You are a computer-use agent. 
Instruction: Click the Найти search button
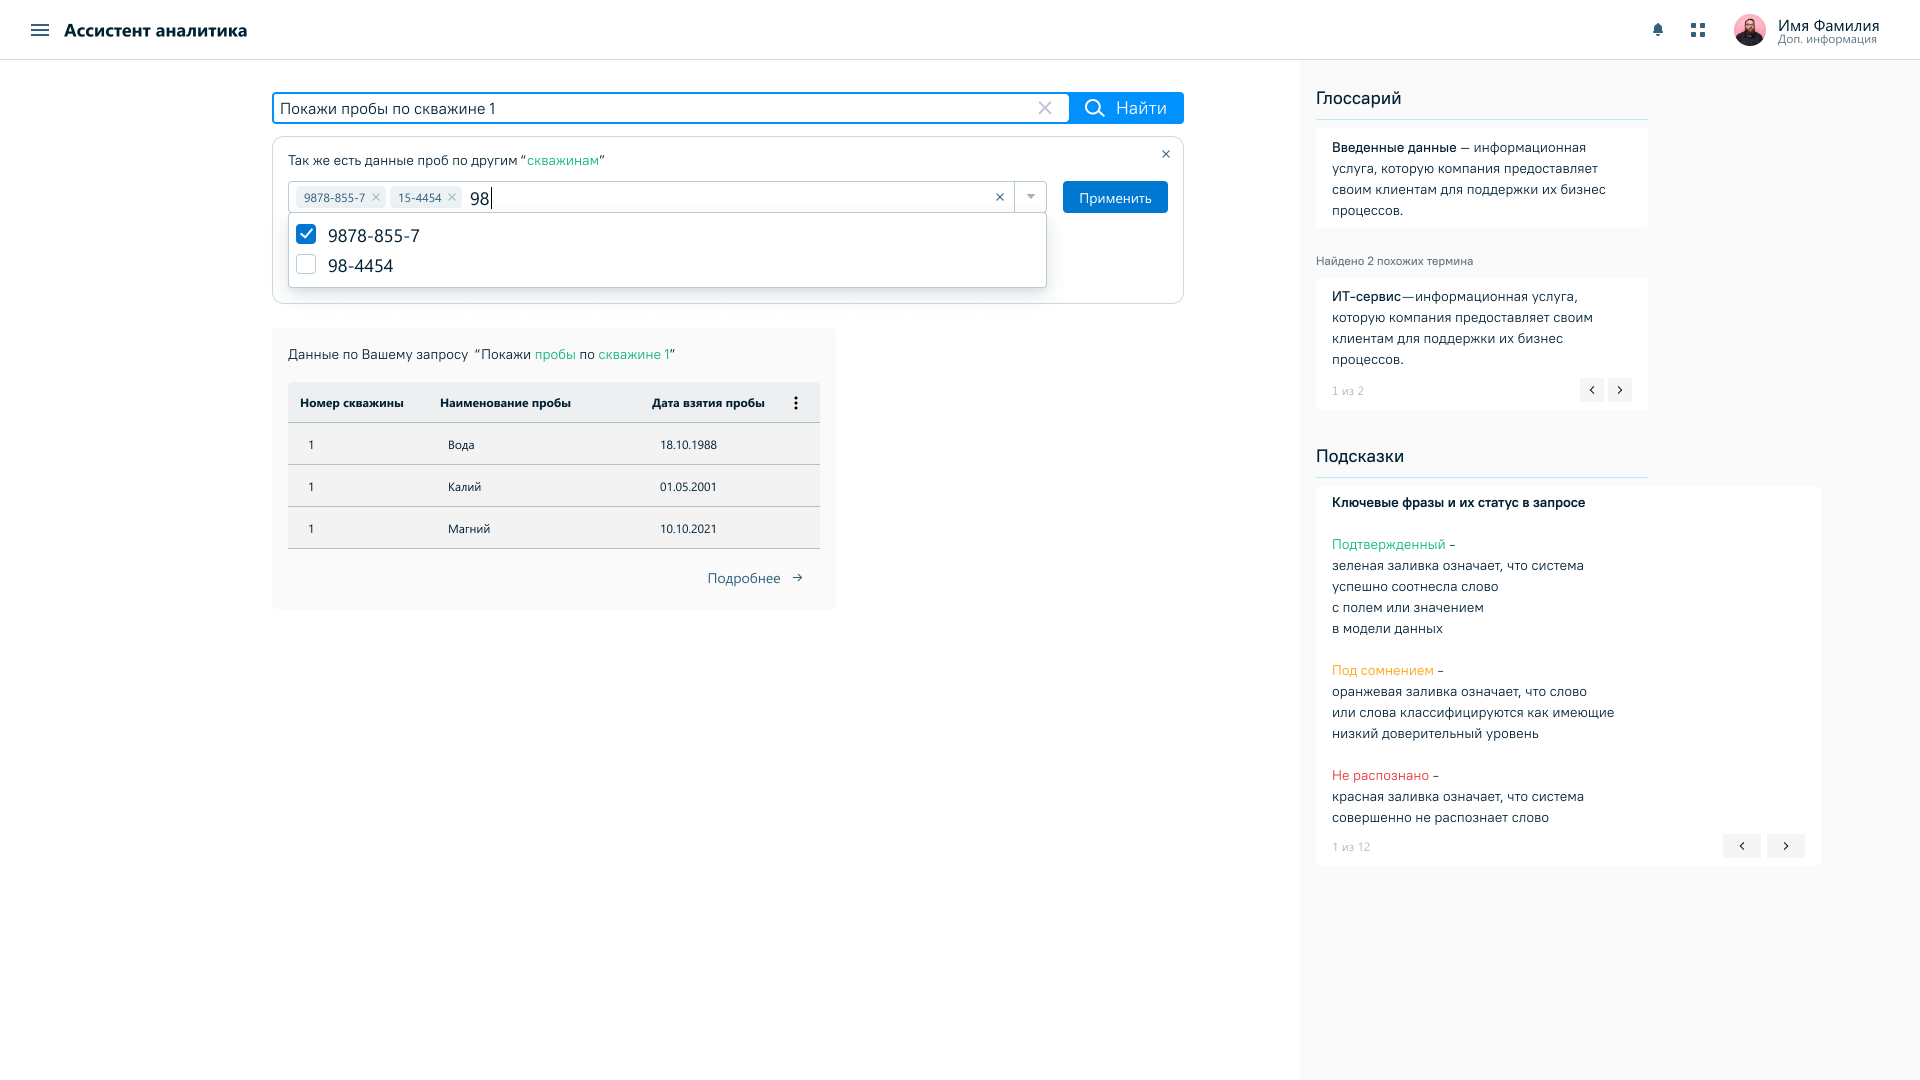pos(1126,108)
